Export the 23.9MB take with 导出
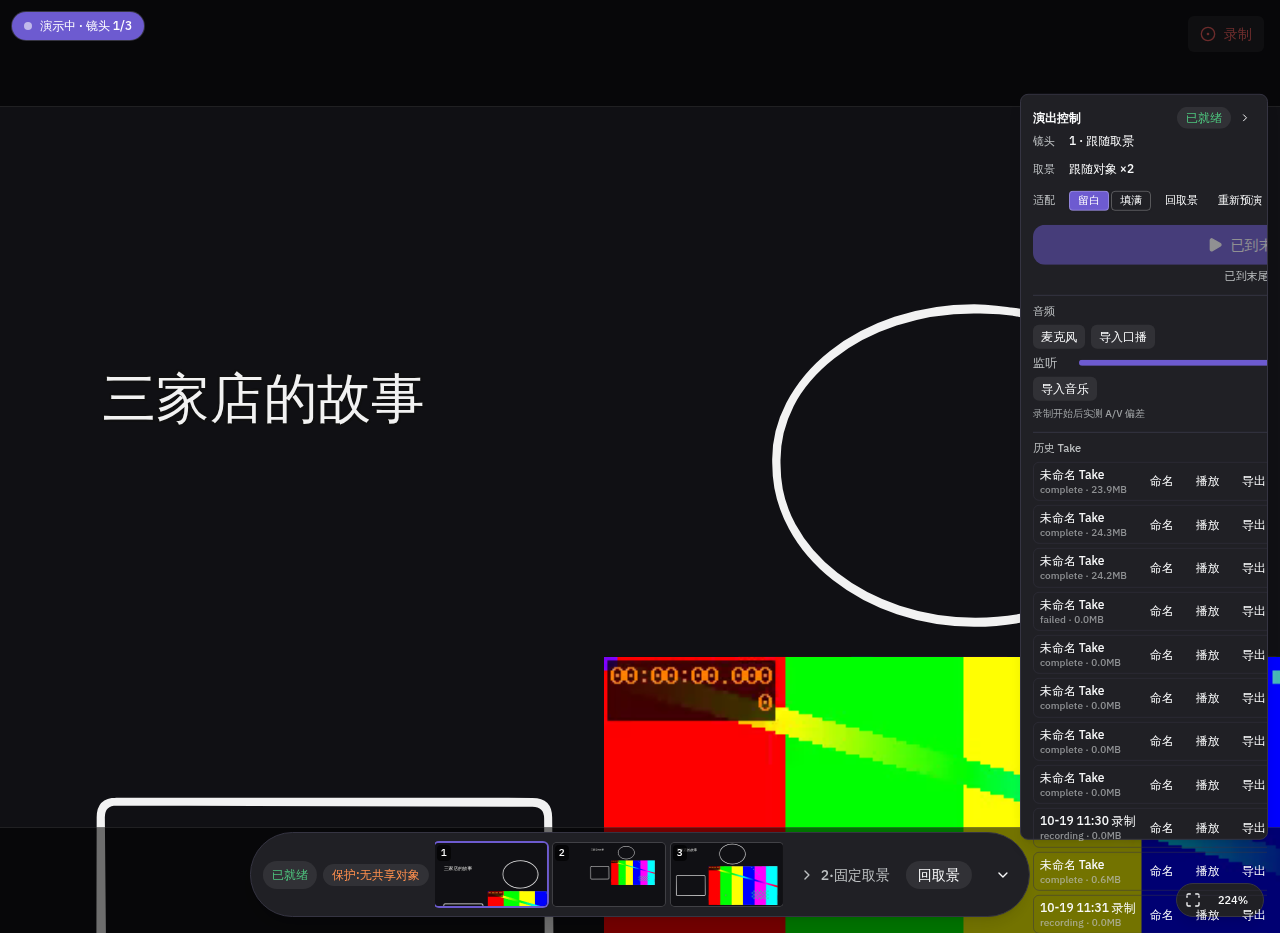This screenshot has width=1280, height=933. [1253, 481]
